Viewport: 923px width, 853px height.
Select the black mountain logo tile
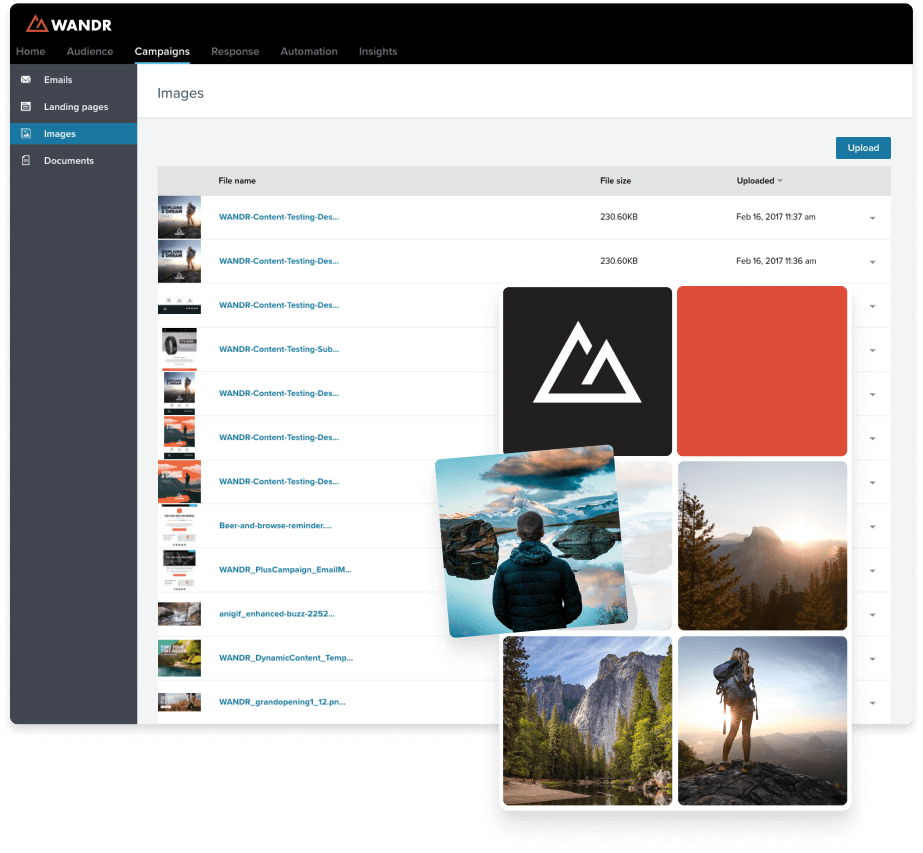[x=587, y=371]
